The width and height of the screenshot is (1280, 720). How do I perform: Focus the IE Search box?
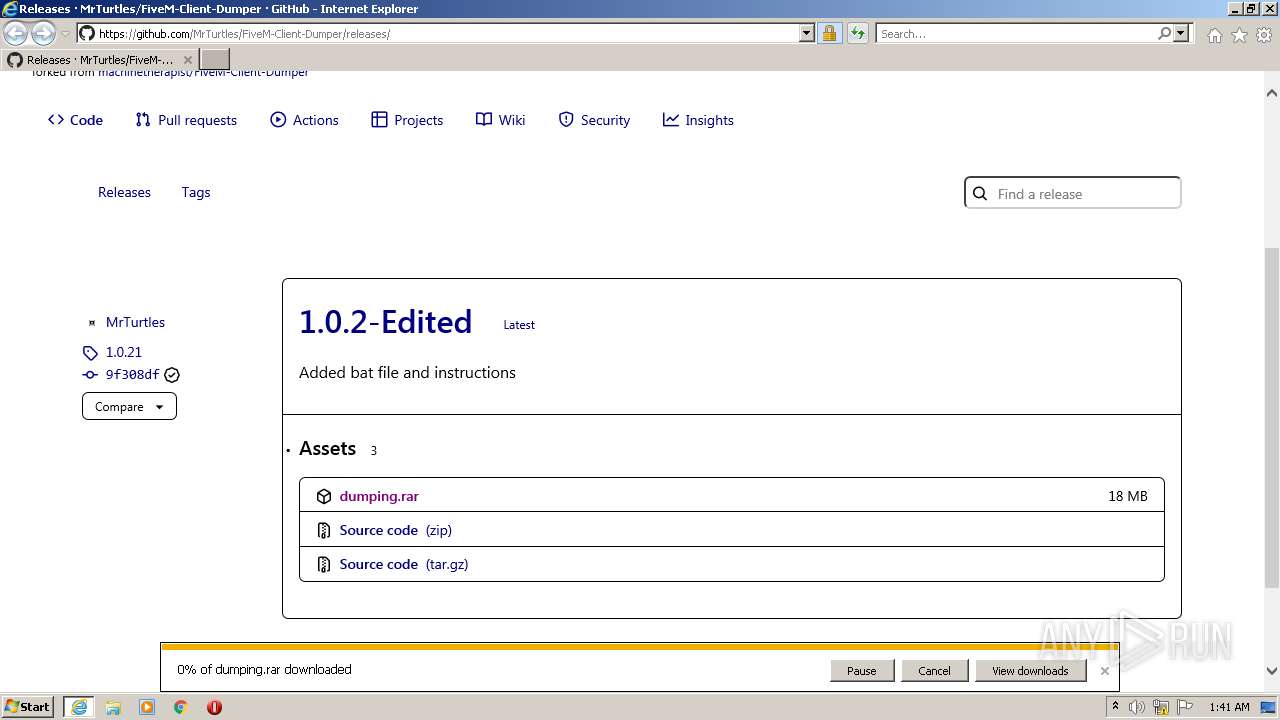tap(1015, 33)
